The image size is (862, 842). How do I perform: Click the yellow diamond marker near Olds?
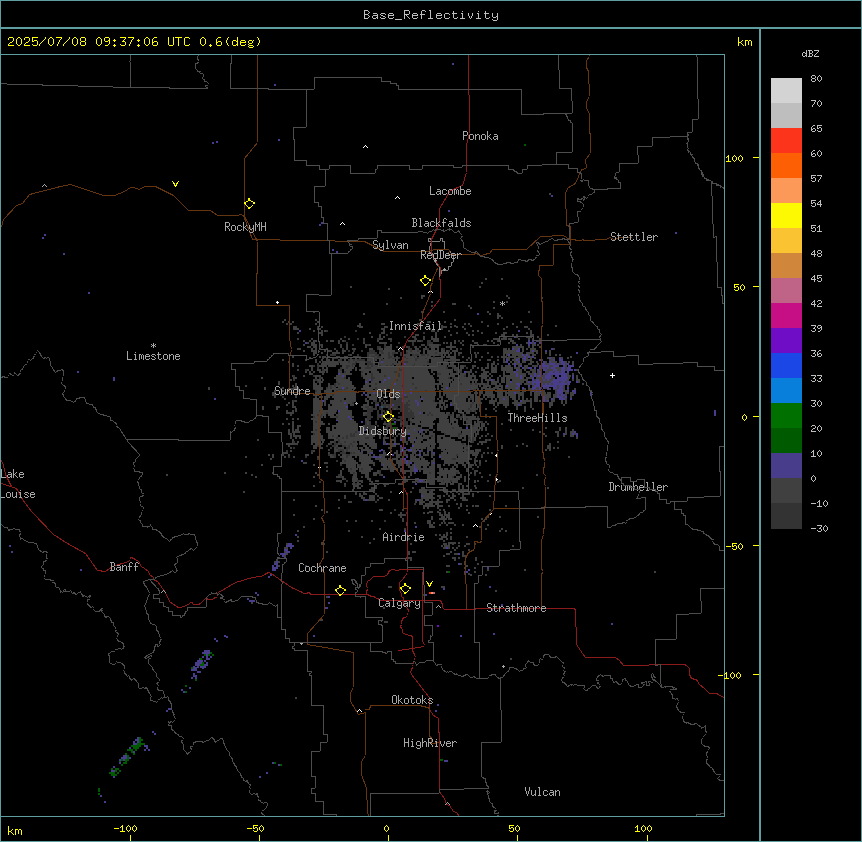click(x=388, y=417)
